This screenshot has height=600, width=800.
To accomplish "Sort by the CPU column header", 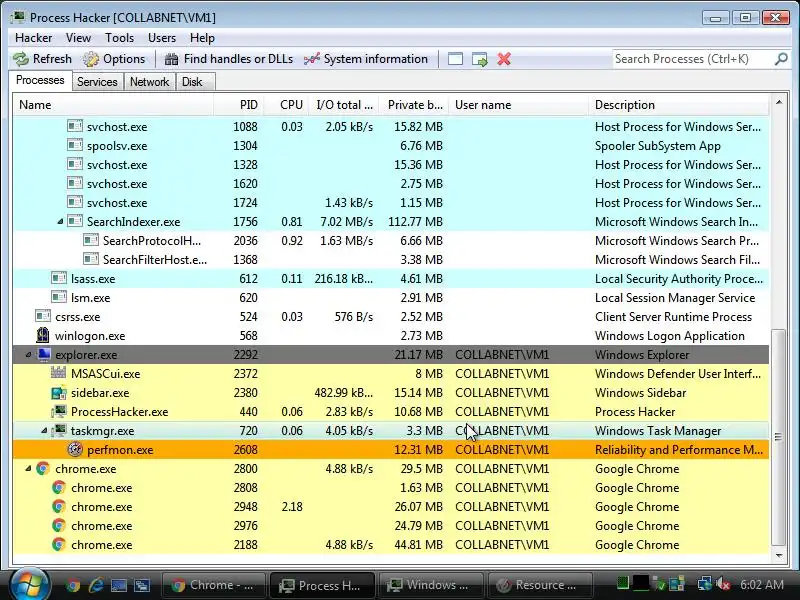I will click(285, 105).
